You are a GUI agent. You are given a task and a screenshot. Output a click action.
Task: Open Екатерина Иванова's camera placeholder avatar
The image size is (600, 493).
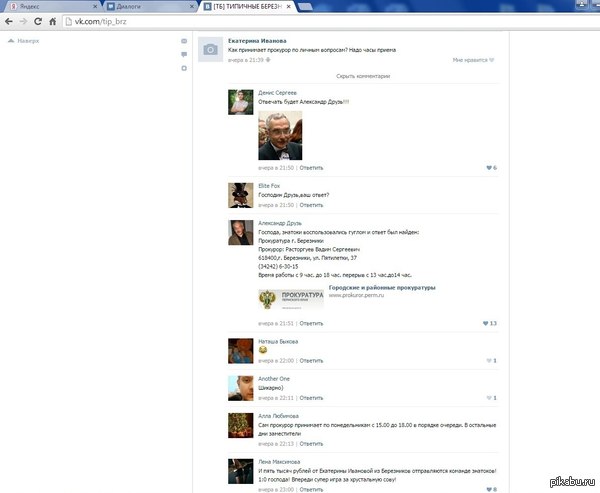[210, 51]
